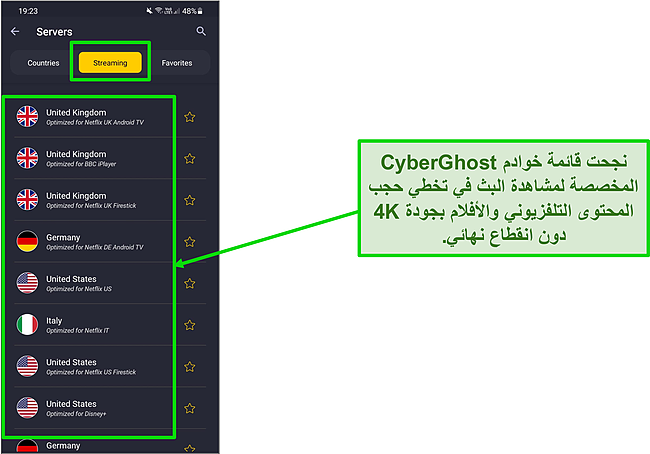Star the Netflix DE Android TV server
The image size is (650, 454).
click(189, 242)
